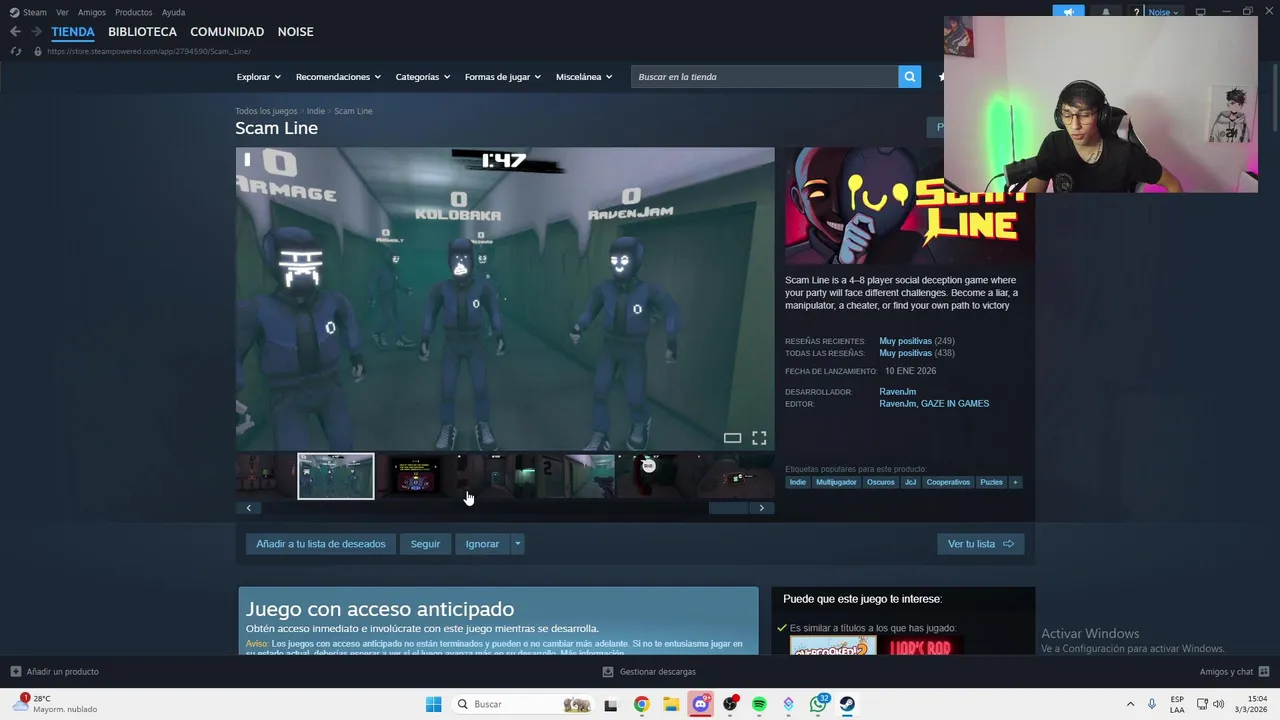Screen dimensions: 1280x720
Task: Open Google Chrome in the taskbar
Action: (x=641, y=704)
